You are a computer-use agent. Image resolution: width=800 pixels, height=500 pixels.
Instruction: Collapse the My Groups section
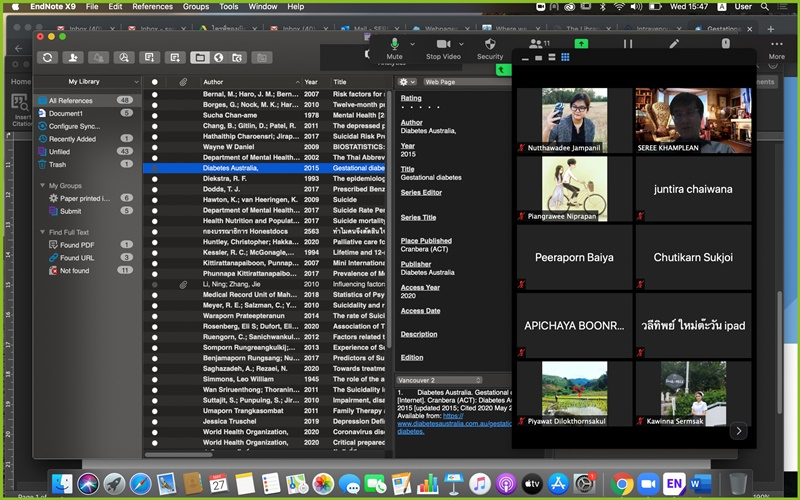click(x=42, y=186)
